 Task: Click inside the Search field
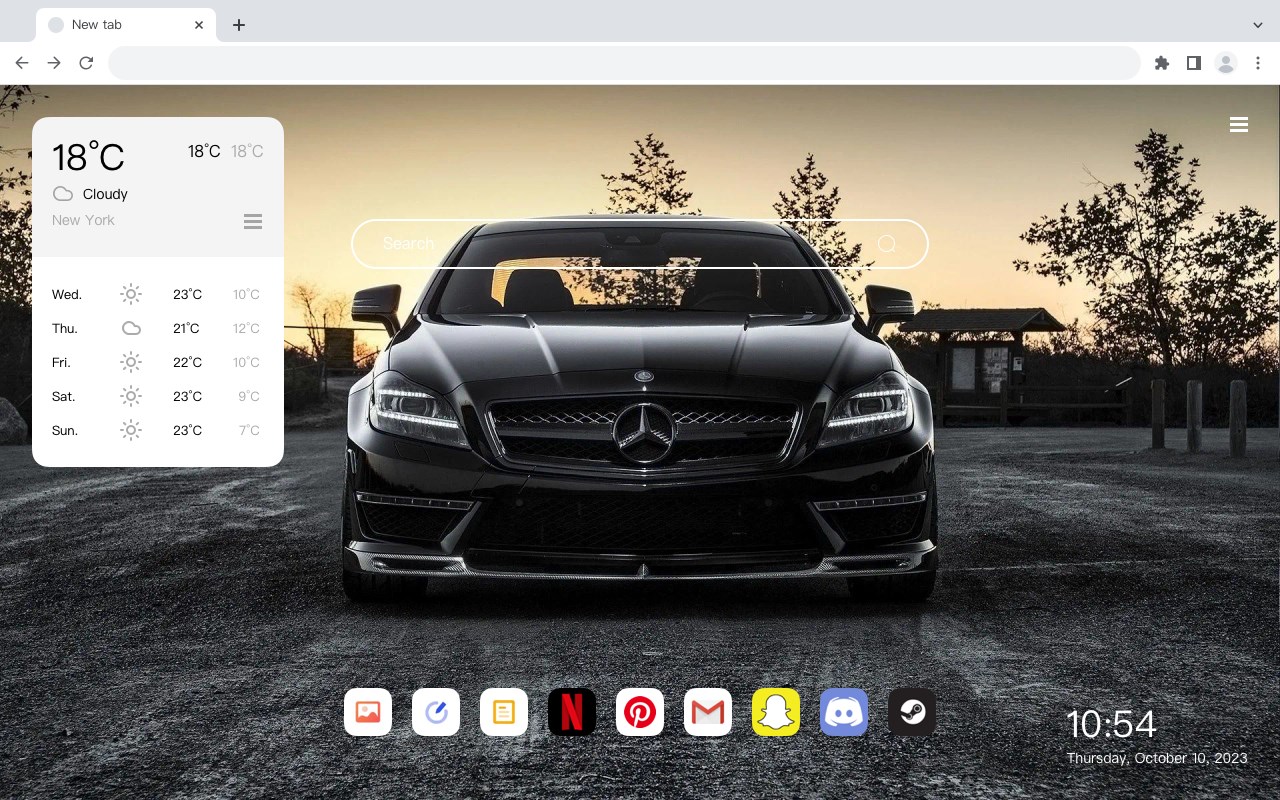pos(640,244)
